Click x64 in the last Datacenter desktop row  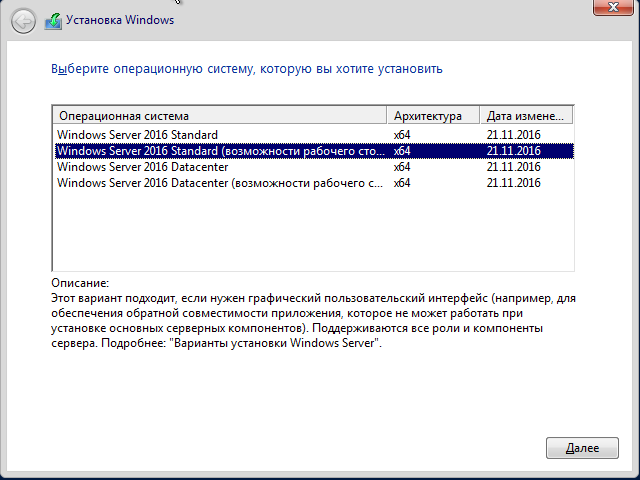pos(403,183)
